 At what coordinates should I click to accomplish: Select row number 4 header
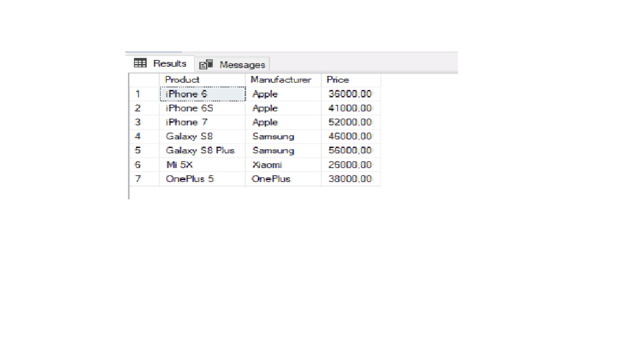point(144,136)
